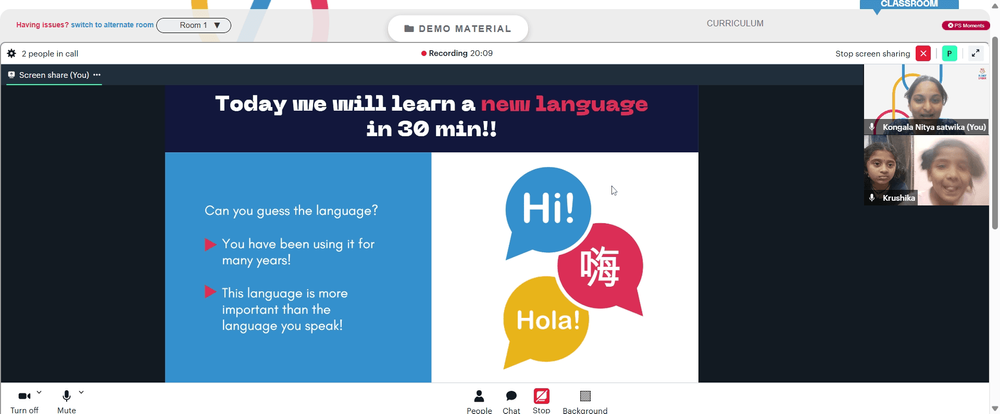Click Kongala Nitya satwika video thumbnail
The height and width of the screenshot is (414, 1000).
coord(926,100)
